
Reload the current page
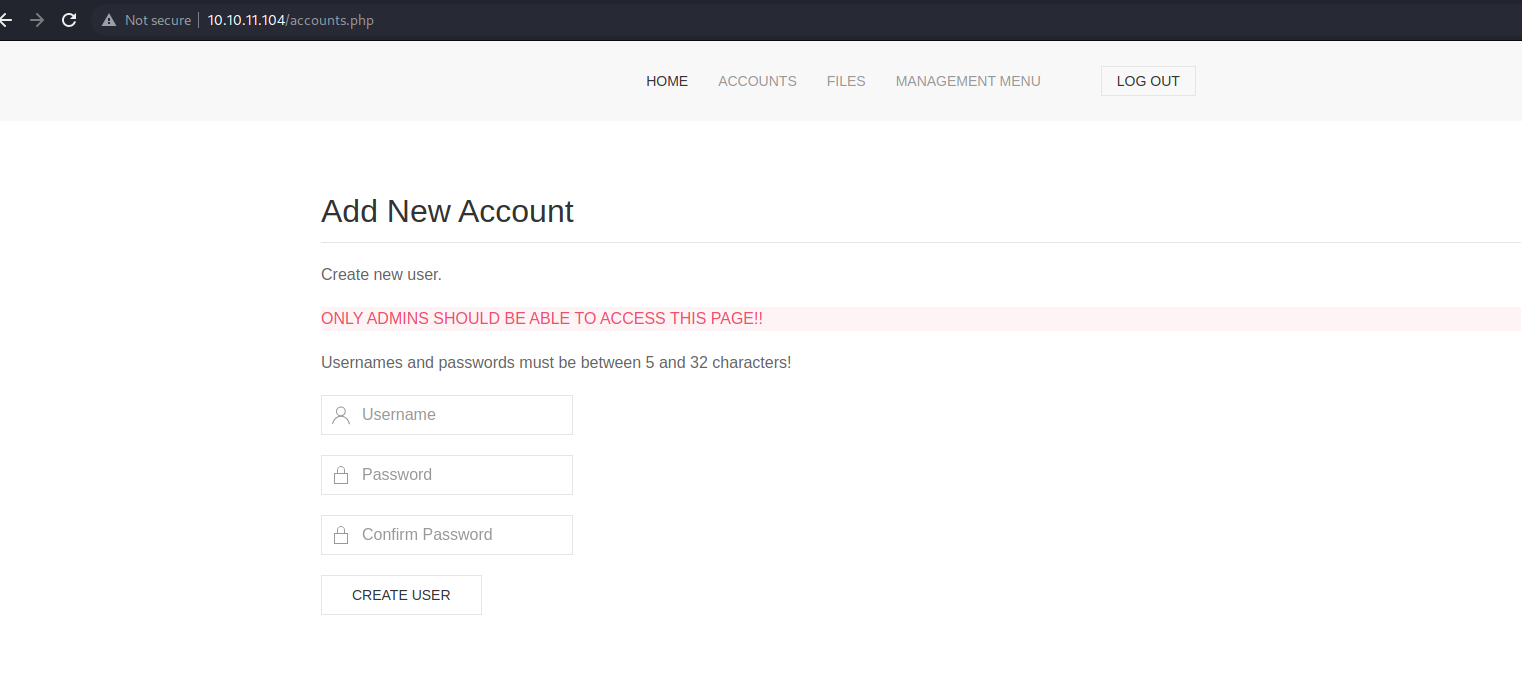tap(69, 20)
